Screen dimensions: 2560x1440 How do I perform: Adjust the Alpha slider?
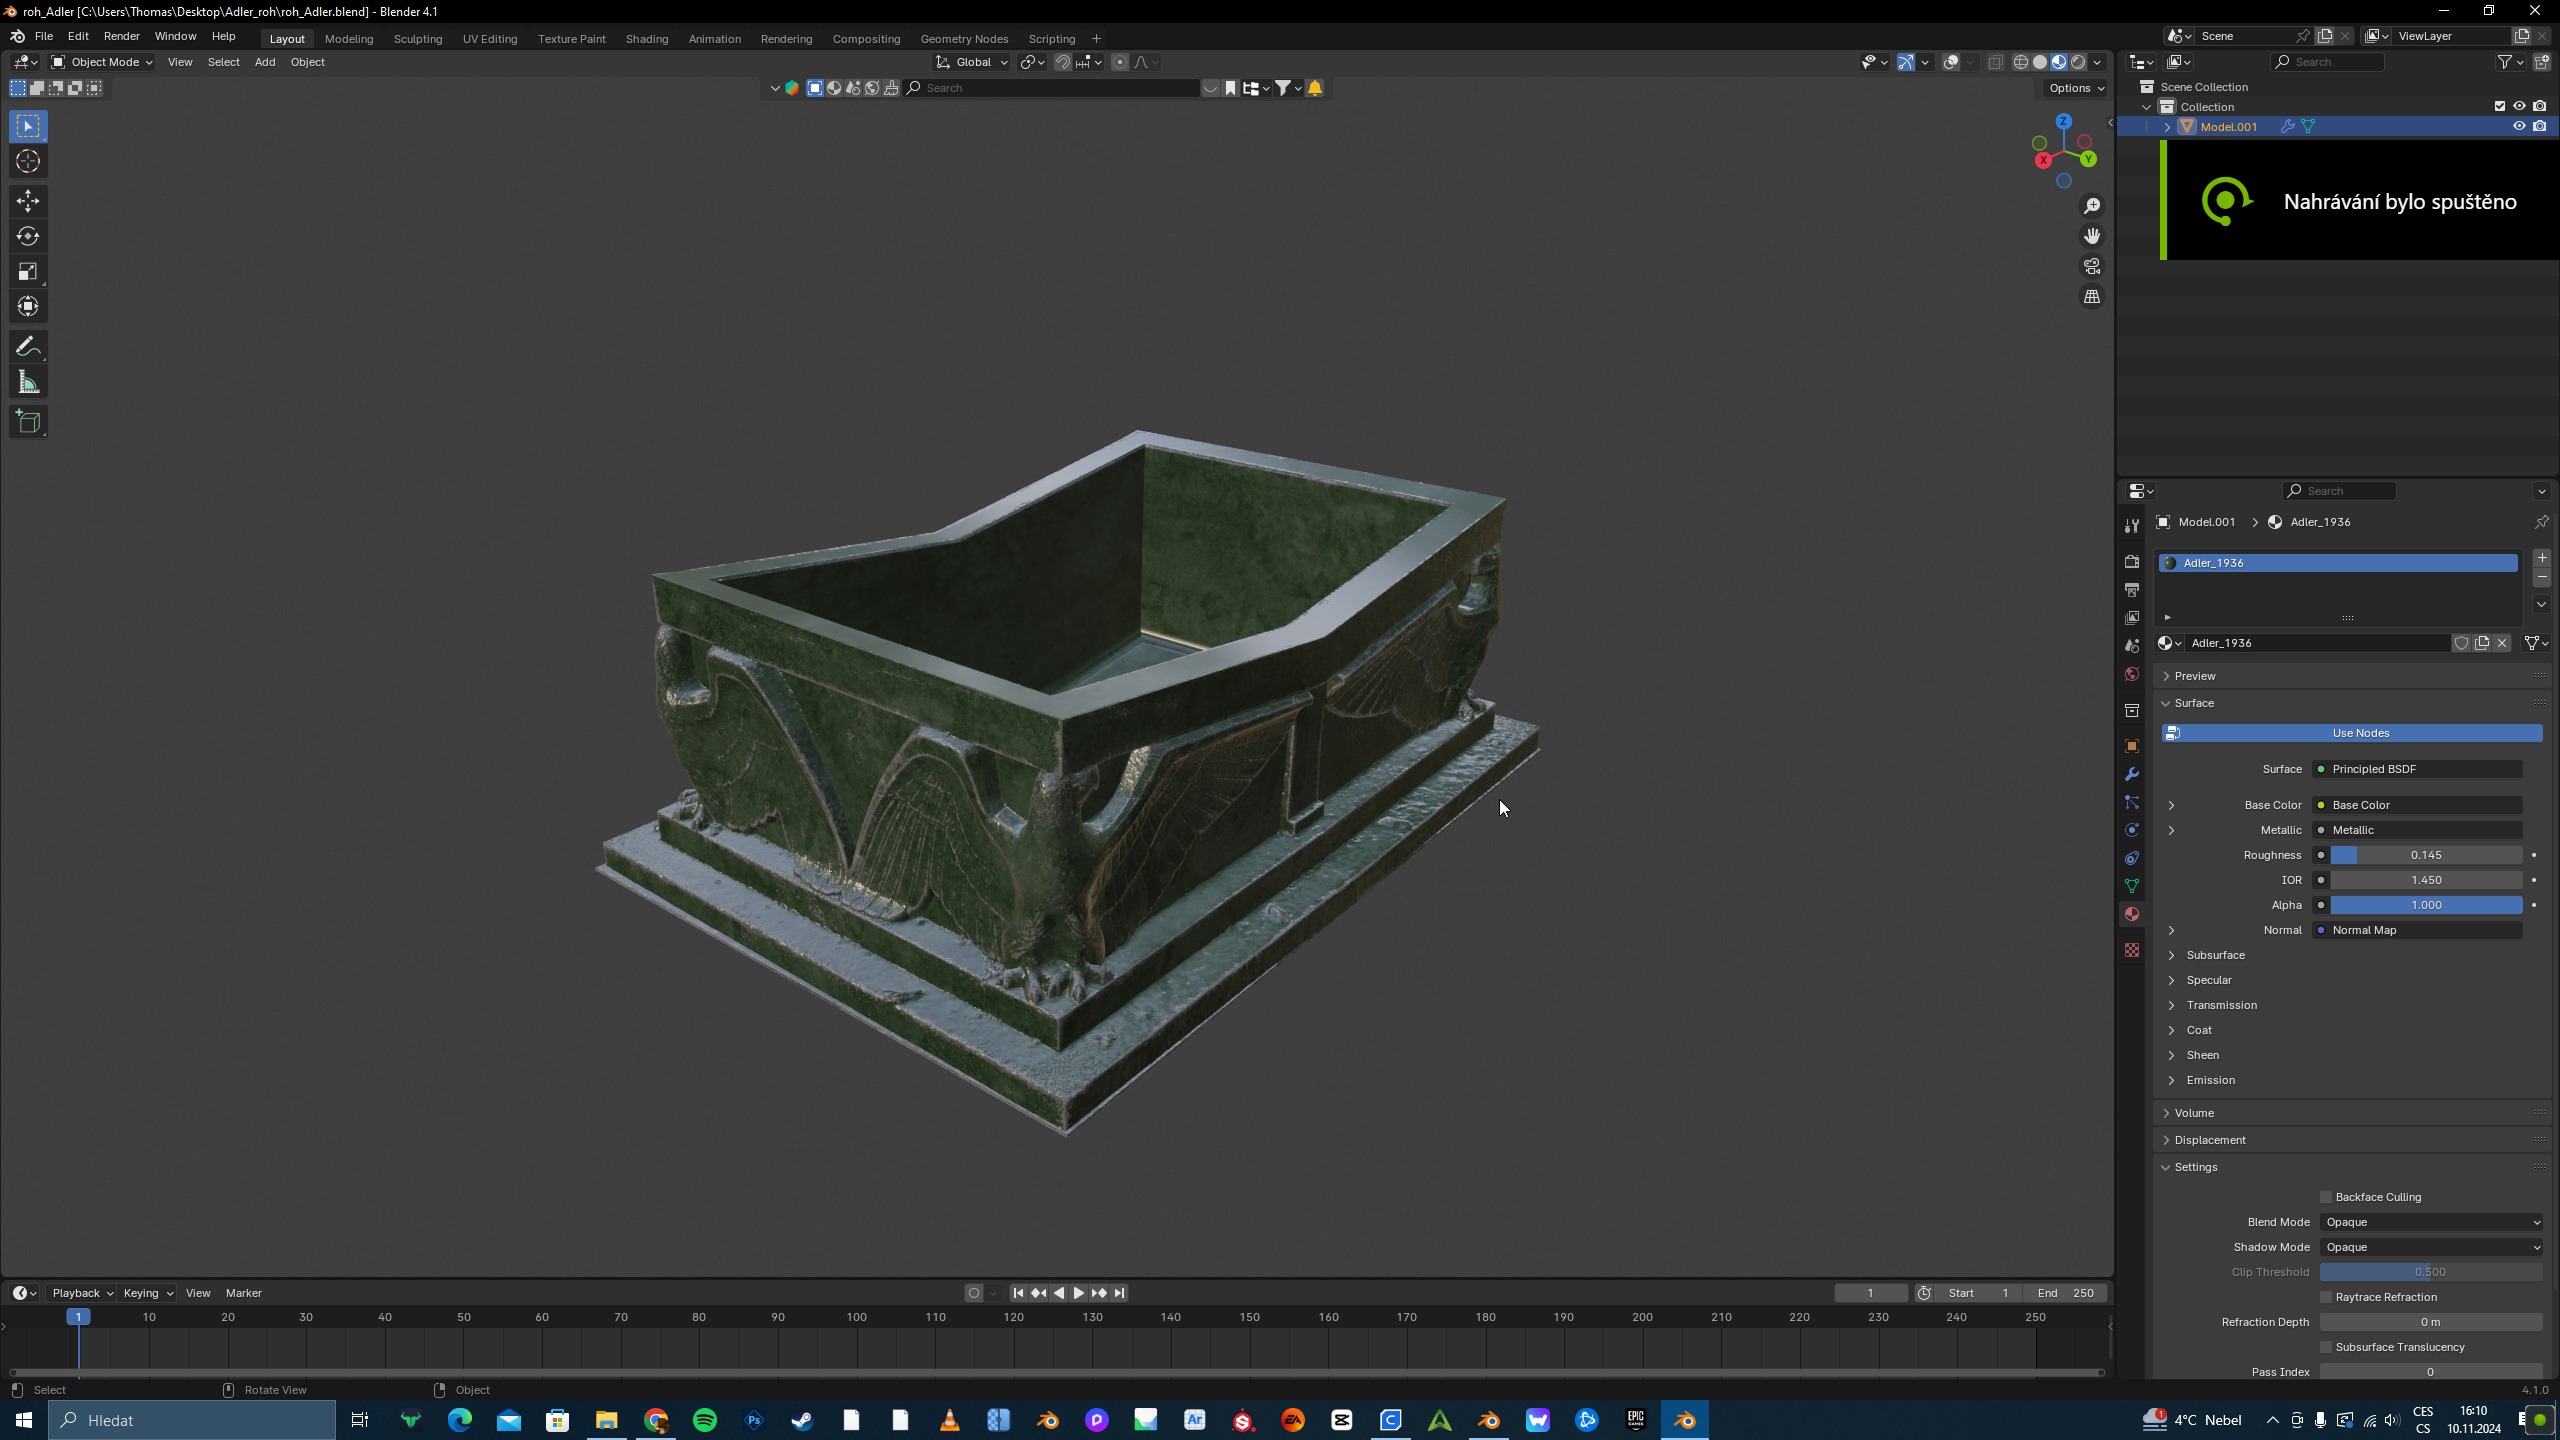(x=2426, y=905)
